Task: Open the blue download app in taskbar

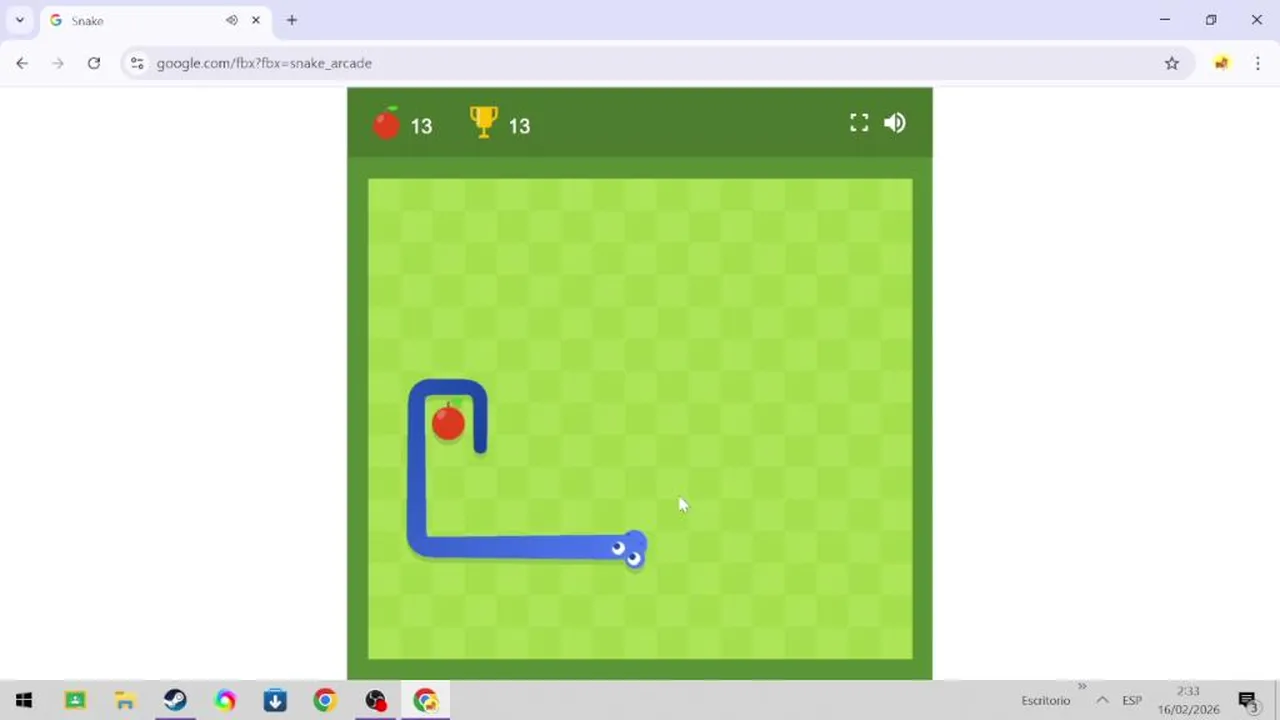Action: click(x=275, y=700)
